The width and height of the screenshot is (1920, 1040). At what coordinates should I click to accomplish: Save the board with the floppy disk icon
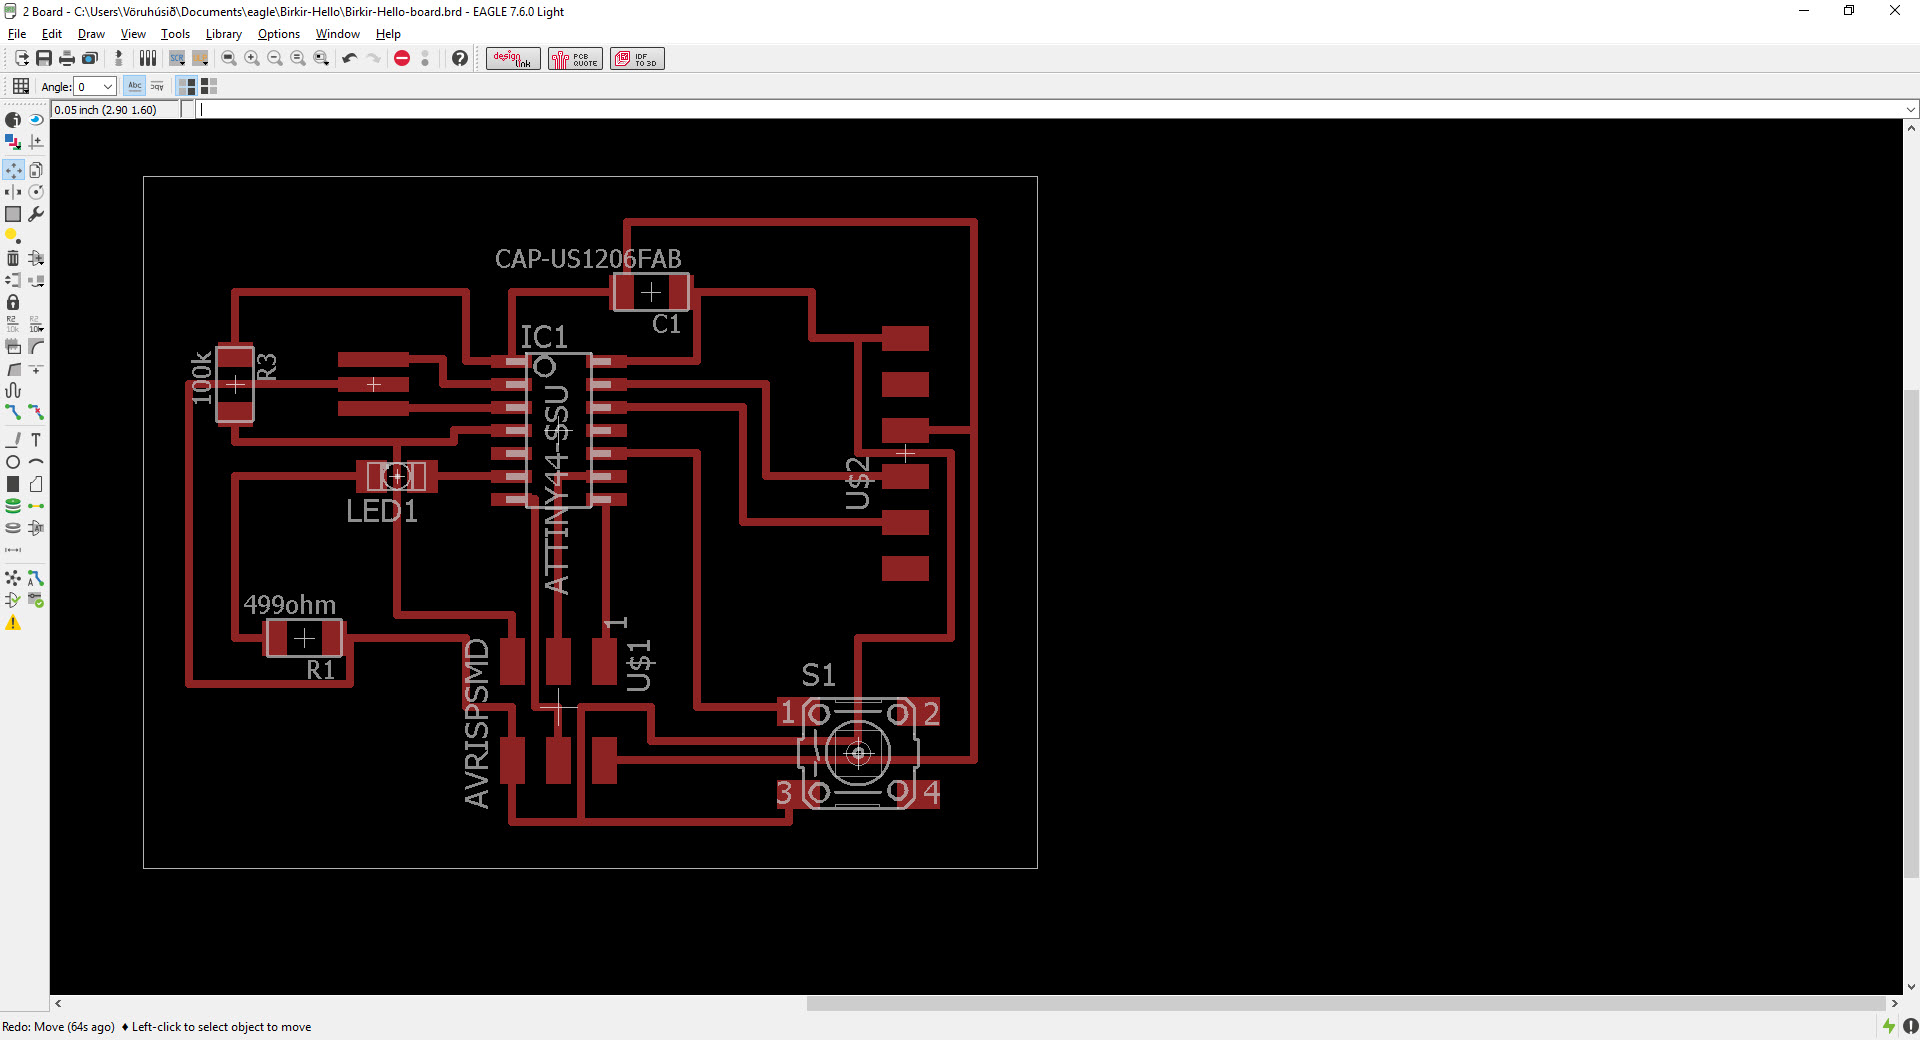(44, 58)
